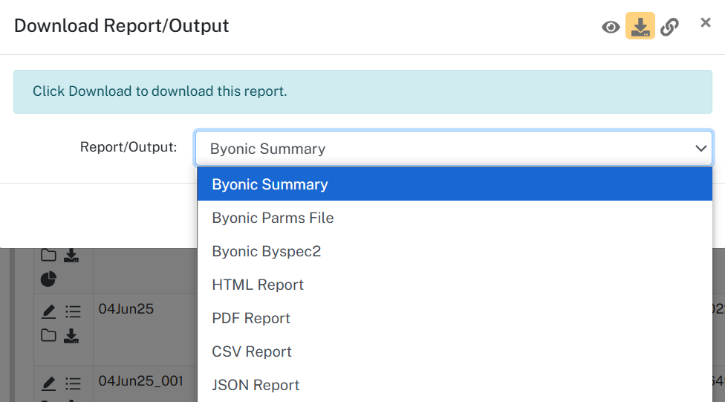Choose Byonic Byspec2 from the list

(x=455, y=251)
